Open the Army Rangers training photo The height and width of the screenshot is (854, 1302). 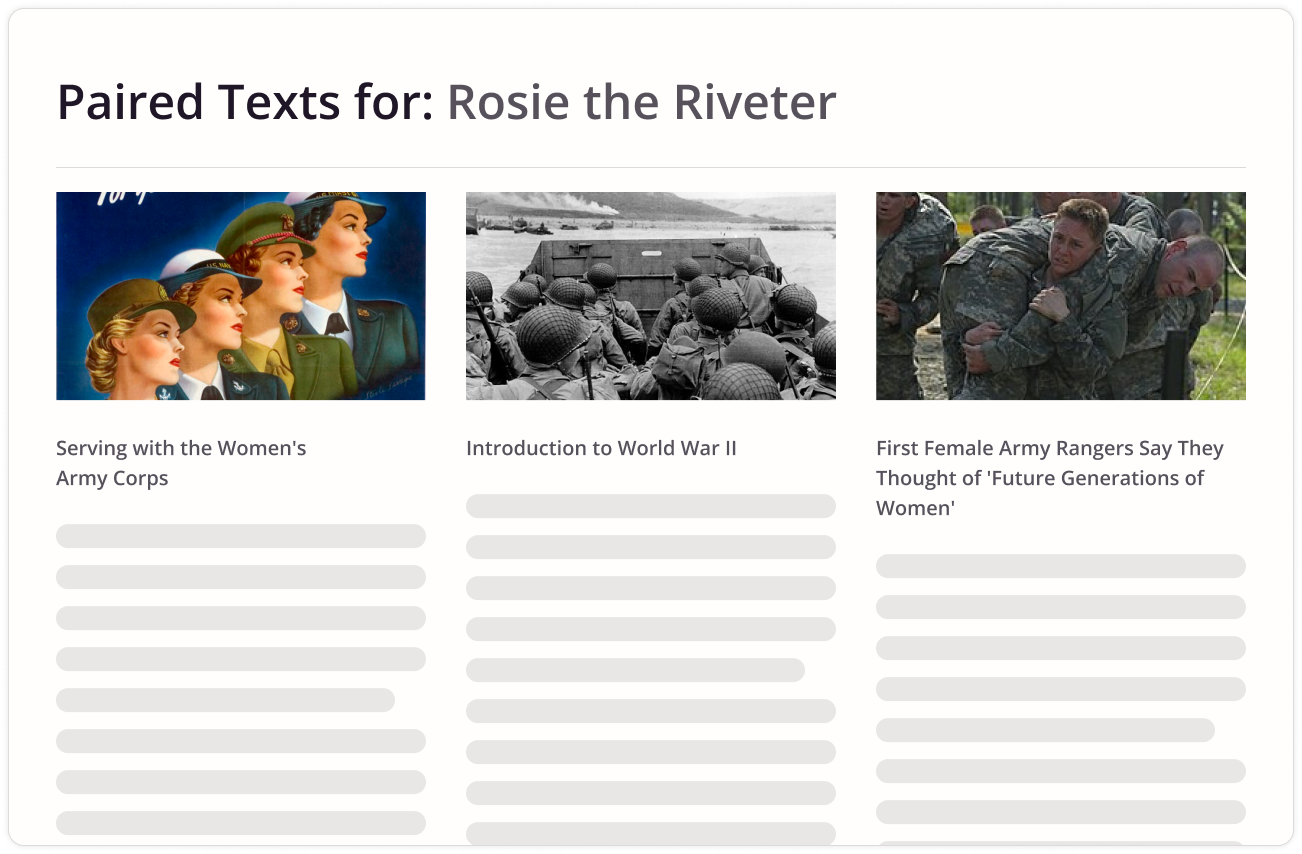[1061, 296]
